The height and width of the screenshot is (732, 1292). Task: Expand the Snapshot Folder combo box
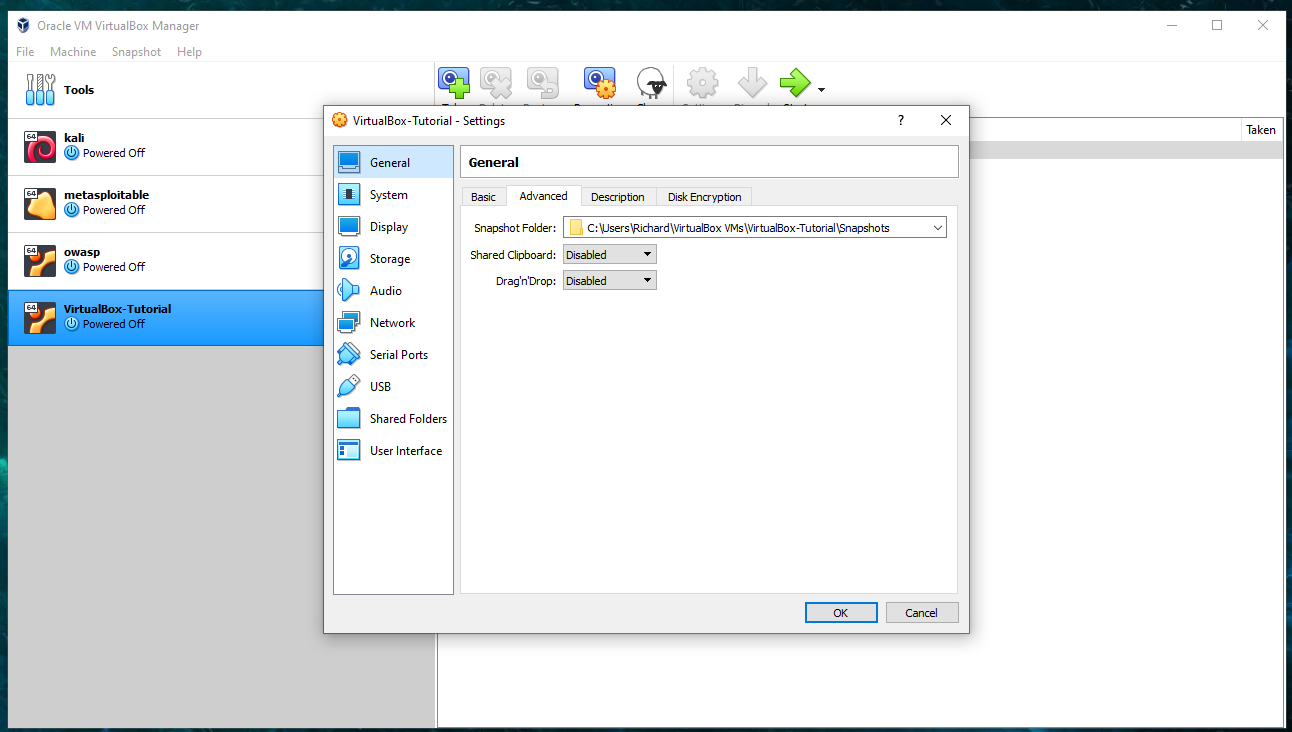click(937, 228)
